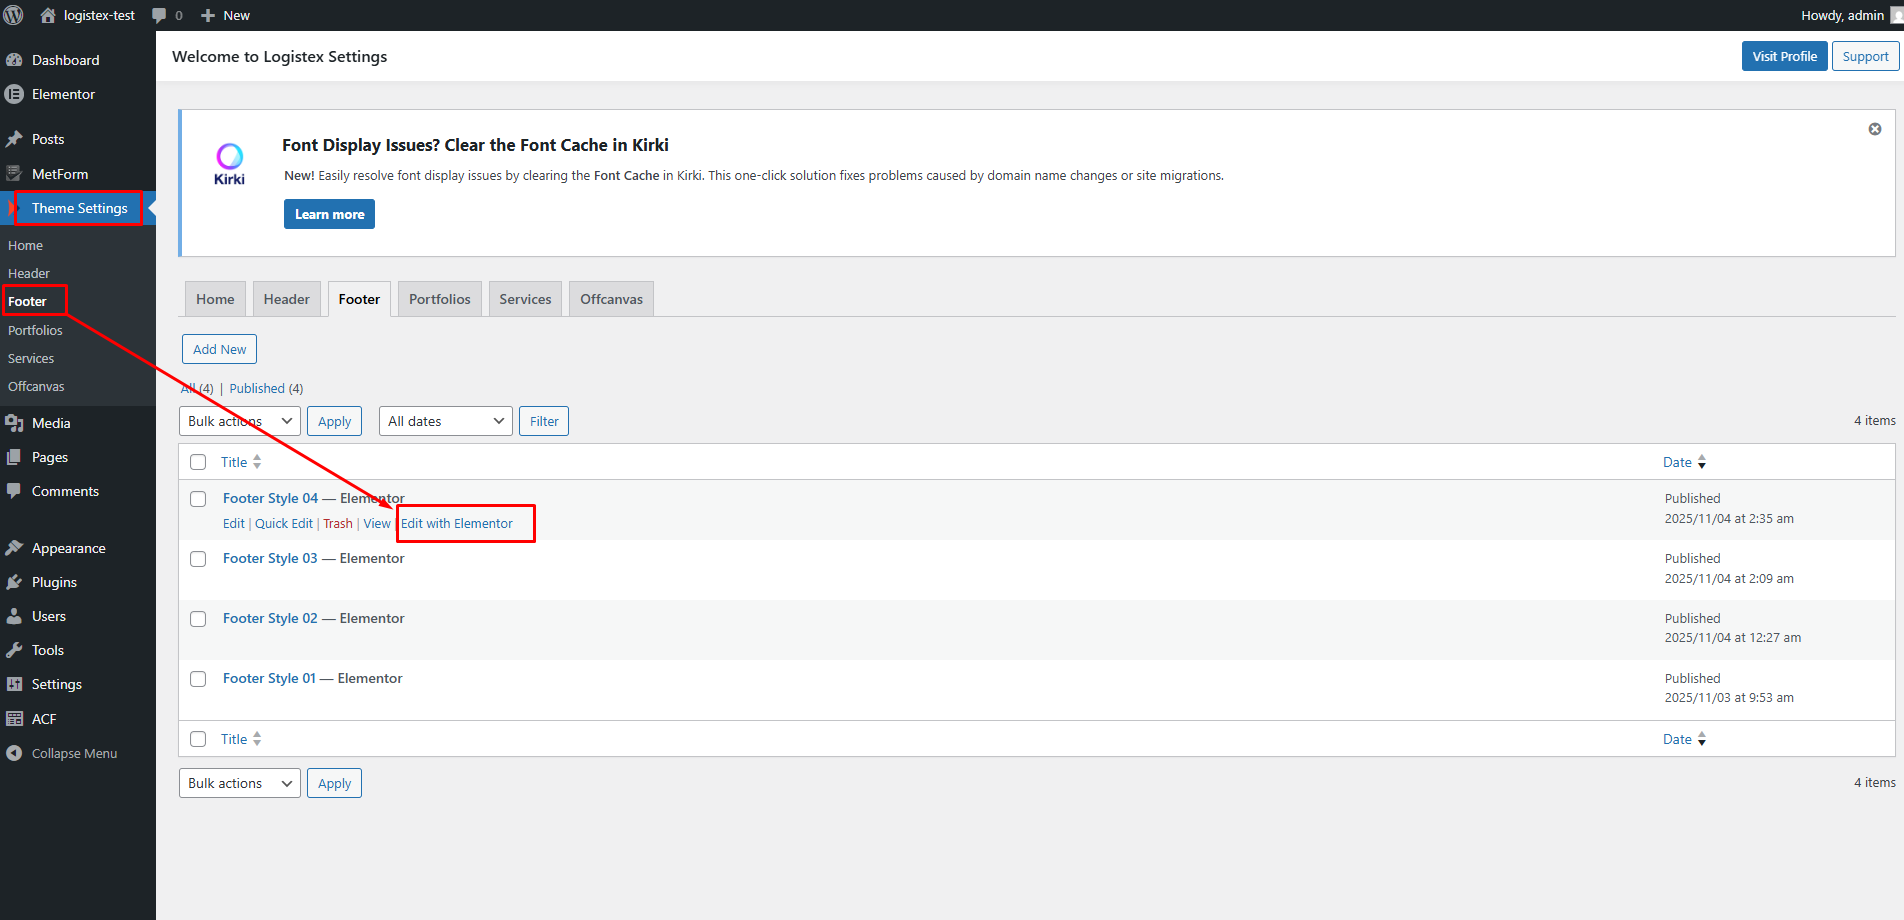This screenshot has width=1904, height=920.
Task: Open the Footer Style 01 title link
Action: (269, 678)
